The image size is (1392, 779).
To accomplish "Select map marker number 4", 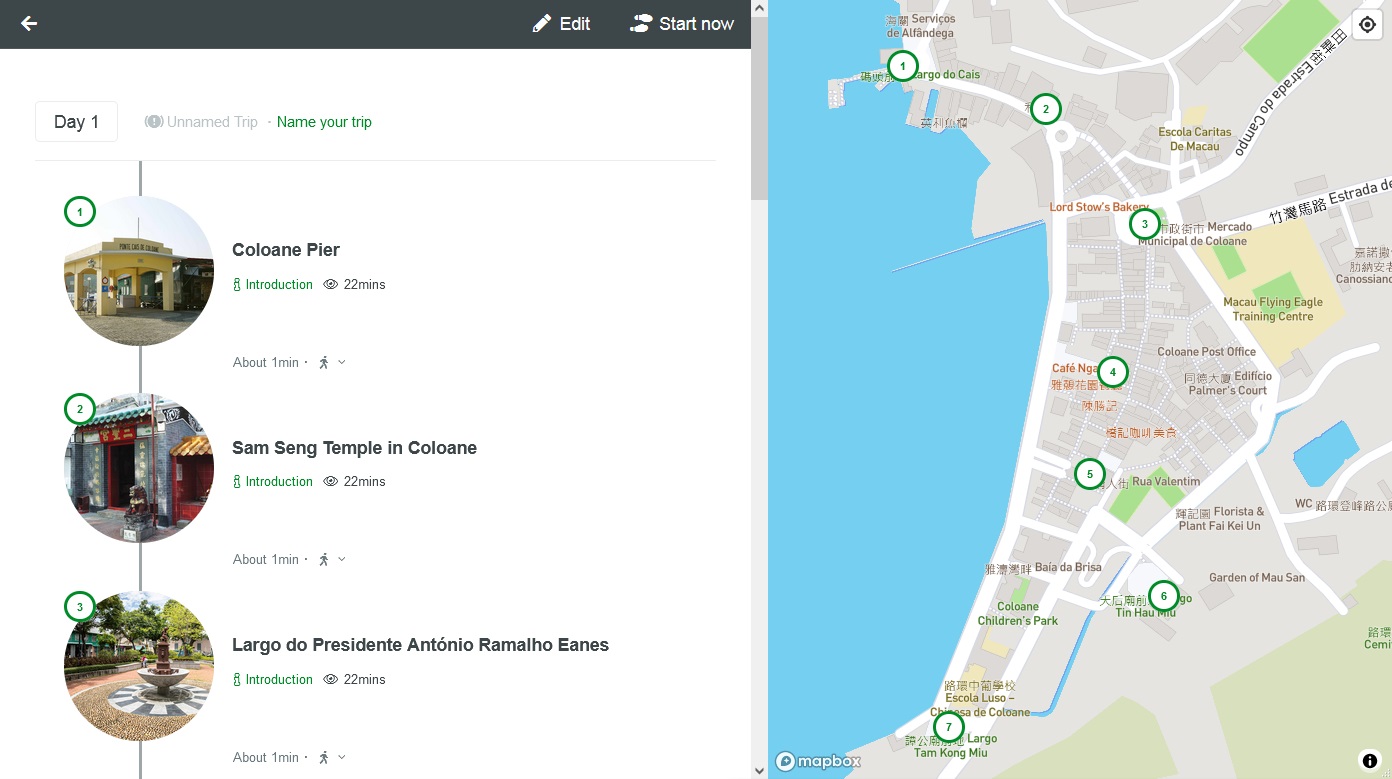I will click(x=1112, y=372).
